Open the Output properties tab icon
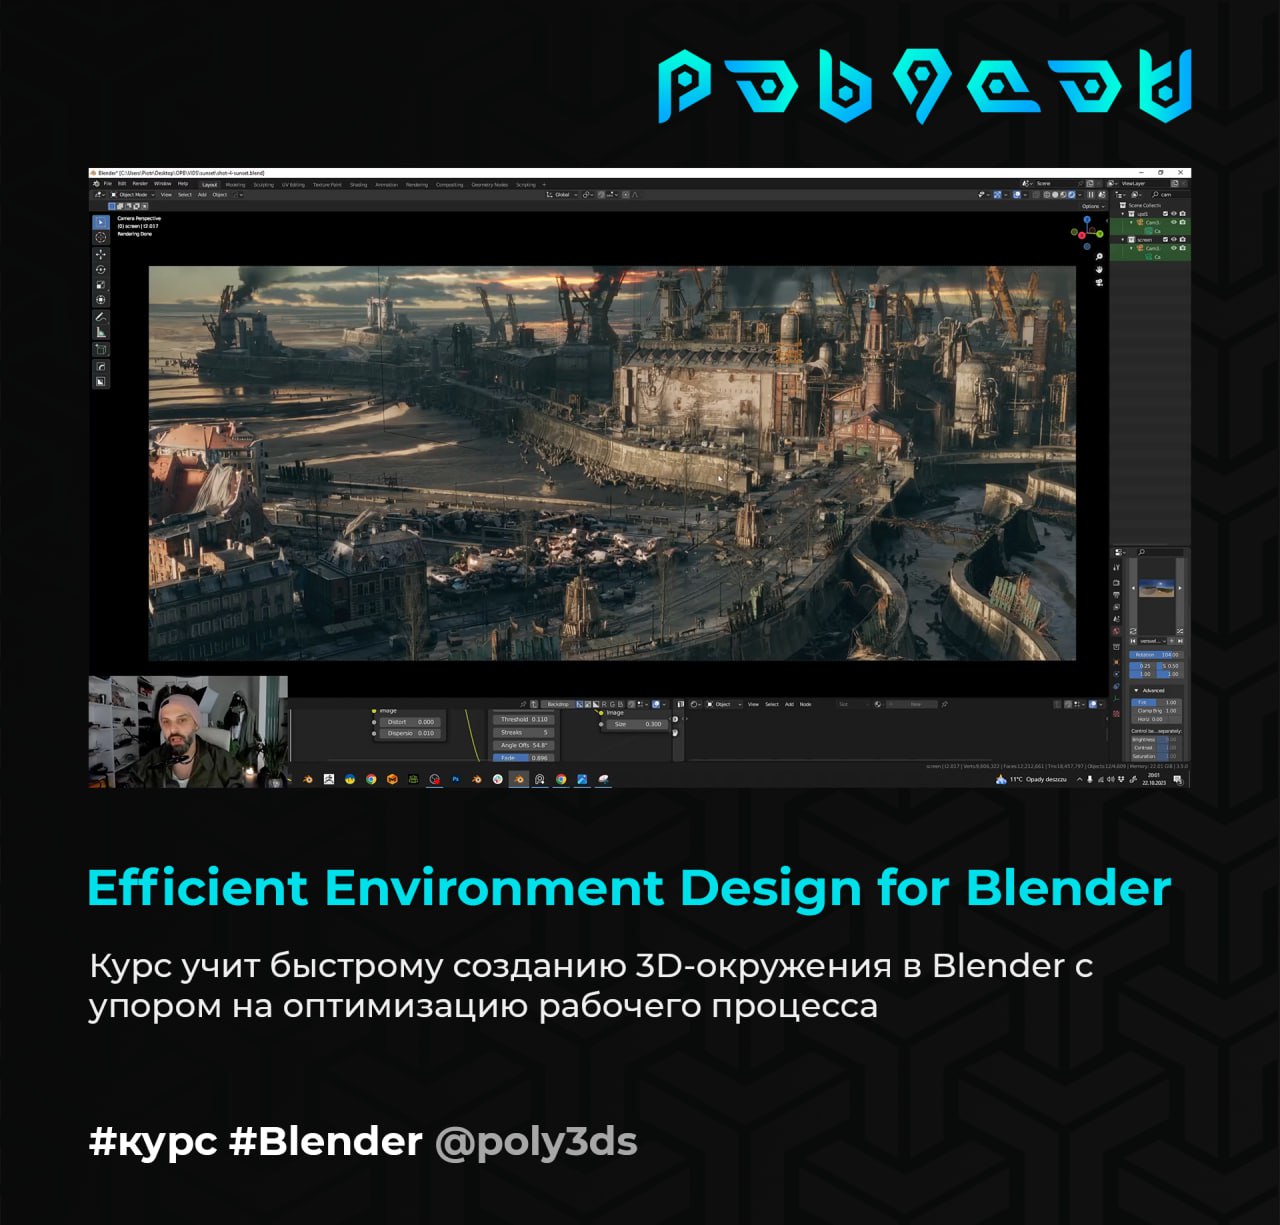 (1116, 595)
